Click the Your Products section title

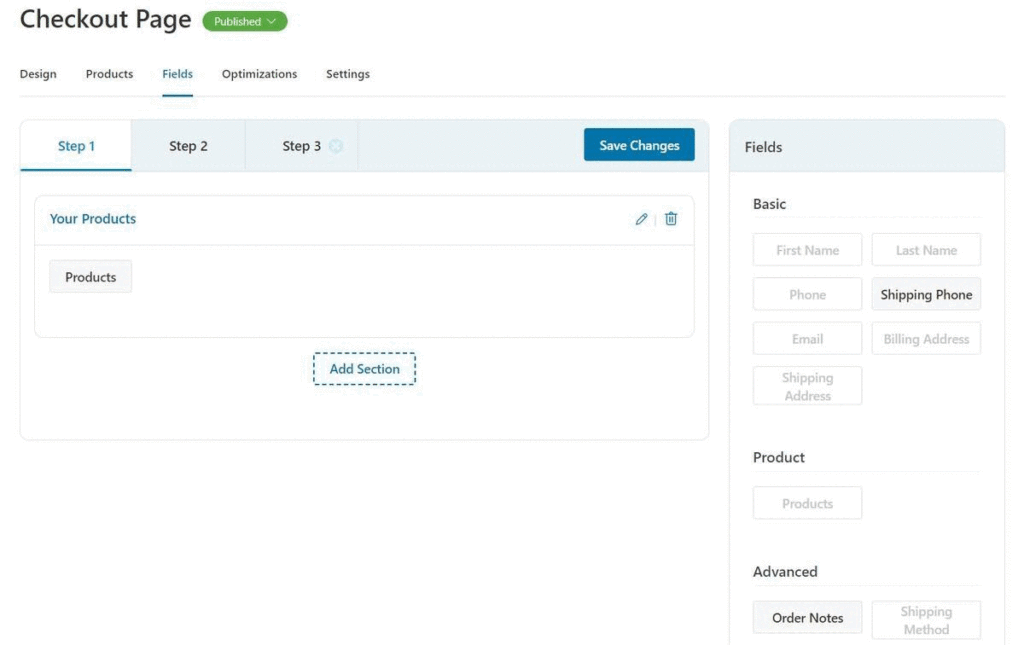(x=93, y=219)
